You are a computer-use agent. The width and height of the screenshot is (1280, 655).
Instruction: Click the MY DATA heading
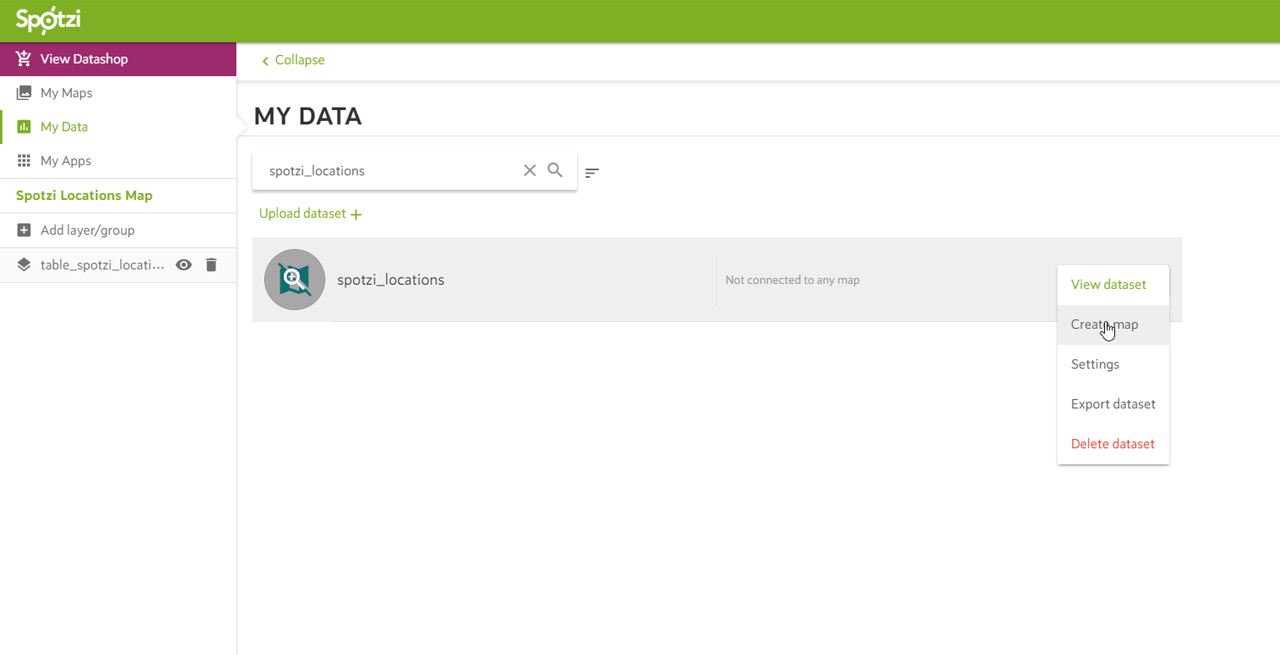(x=308, y=117)
